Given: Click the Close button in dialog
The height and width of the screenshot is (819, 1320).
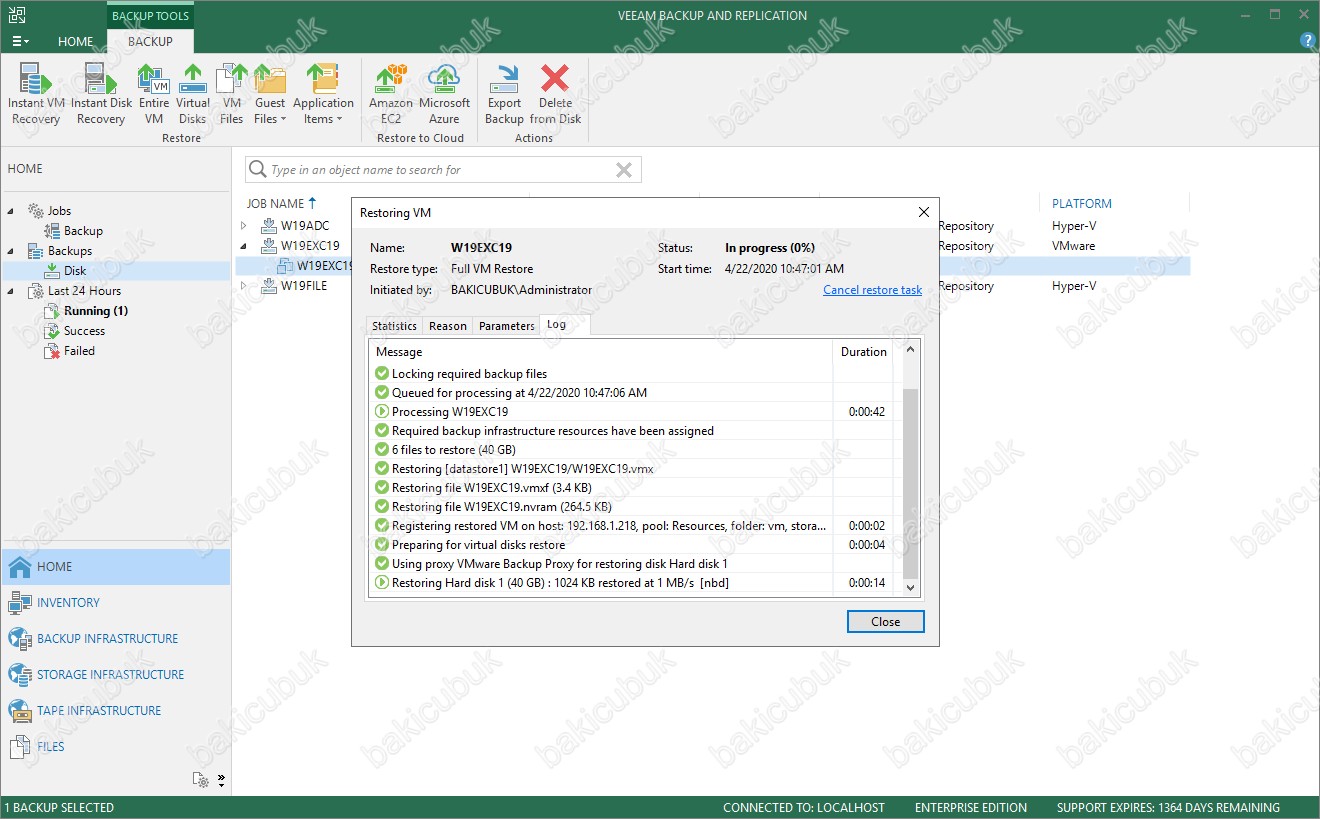Looking at the screenshot, I should point(885,621).
